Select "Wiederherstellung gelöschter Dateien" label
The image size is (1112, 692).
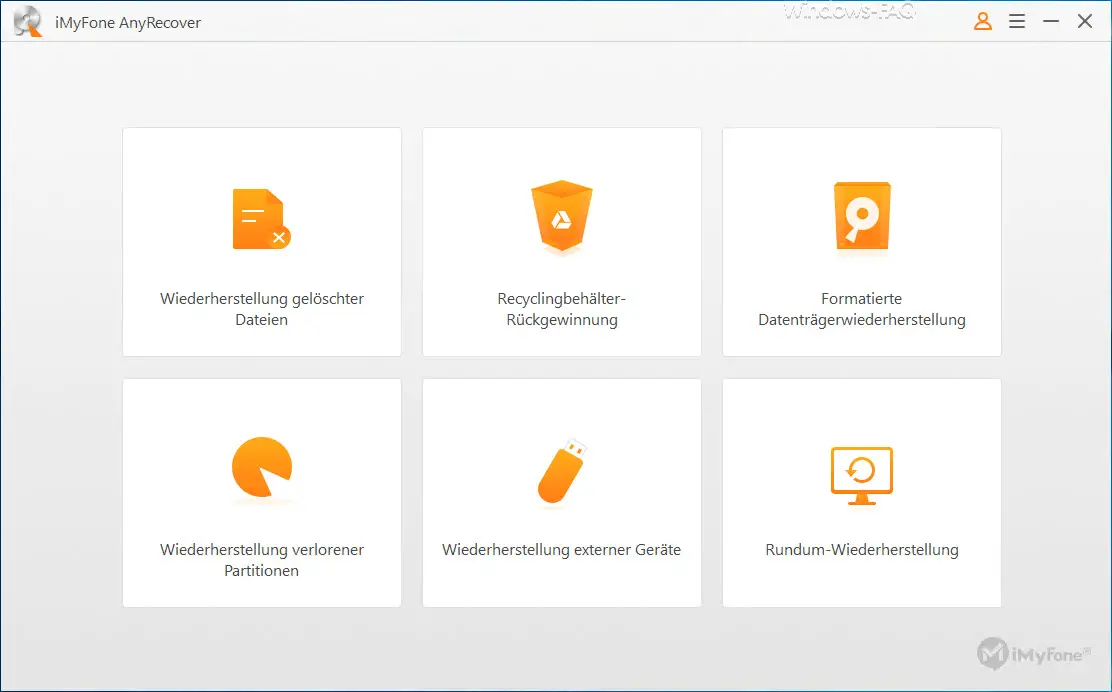click(262, 309)
